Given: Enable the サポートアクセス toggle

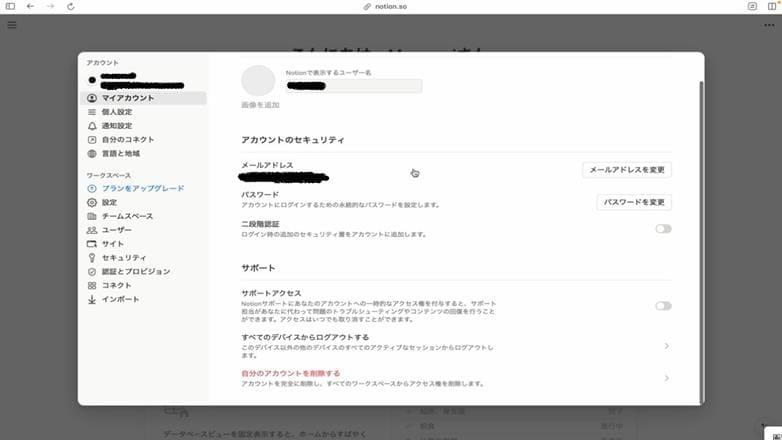Looking at the screenshot, I should [663, 306].
